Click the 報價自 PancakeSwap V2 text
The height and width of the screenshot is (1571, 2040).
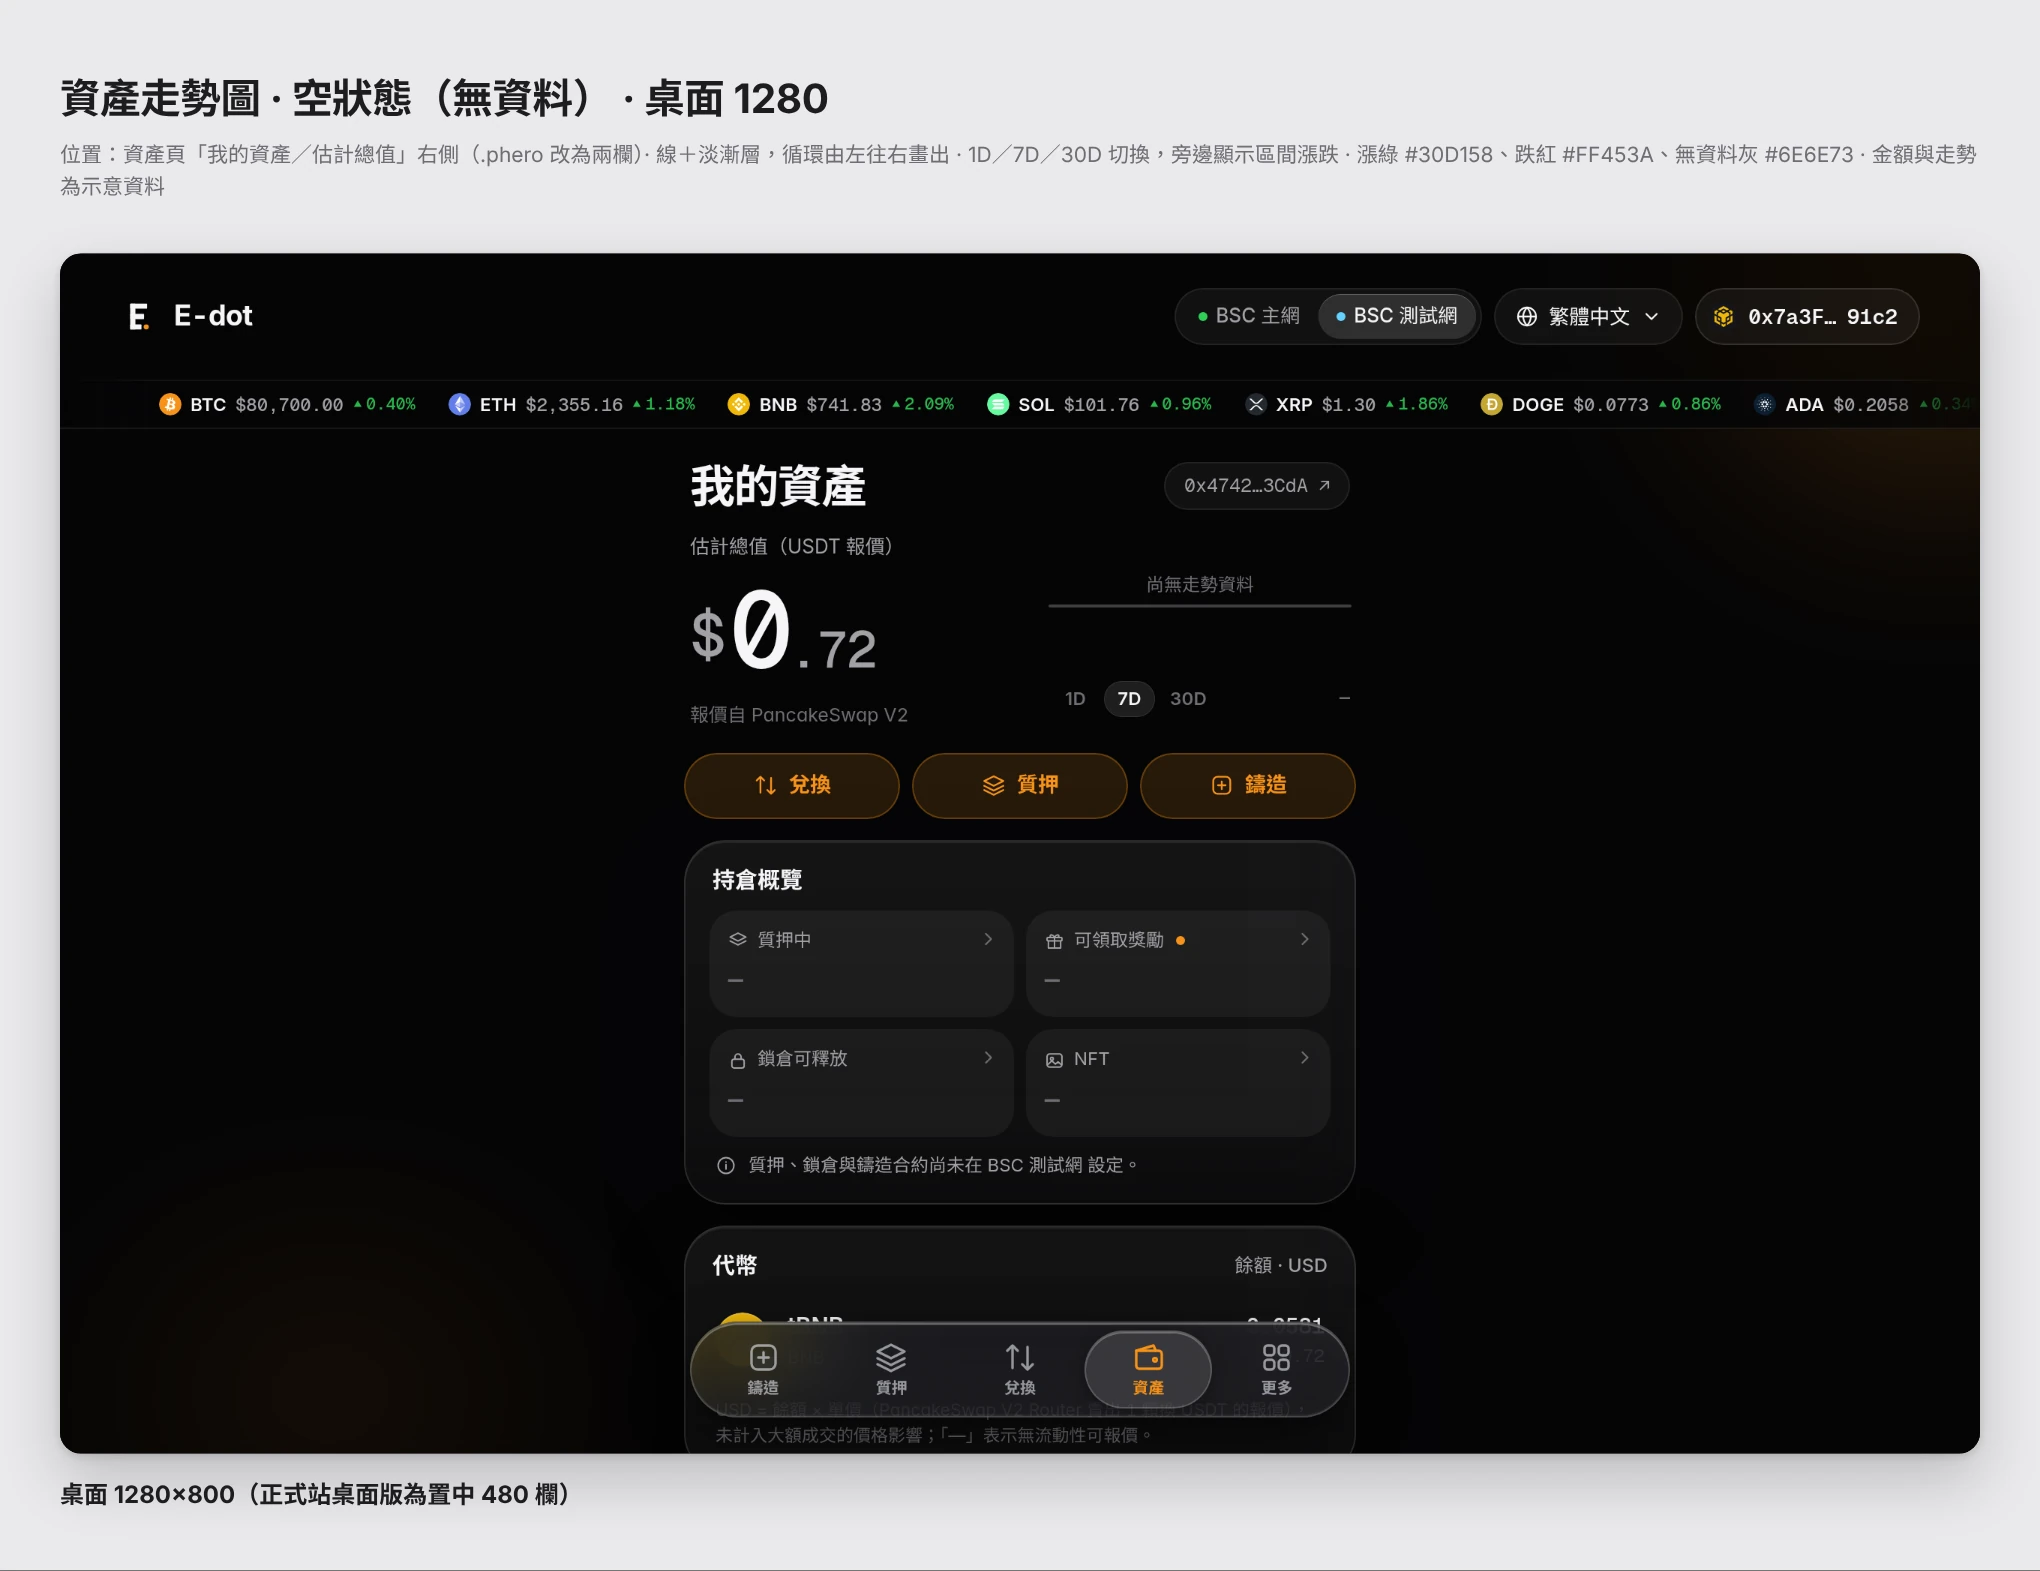click(x=799, y=715)
